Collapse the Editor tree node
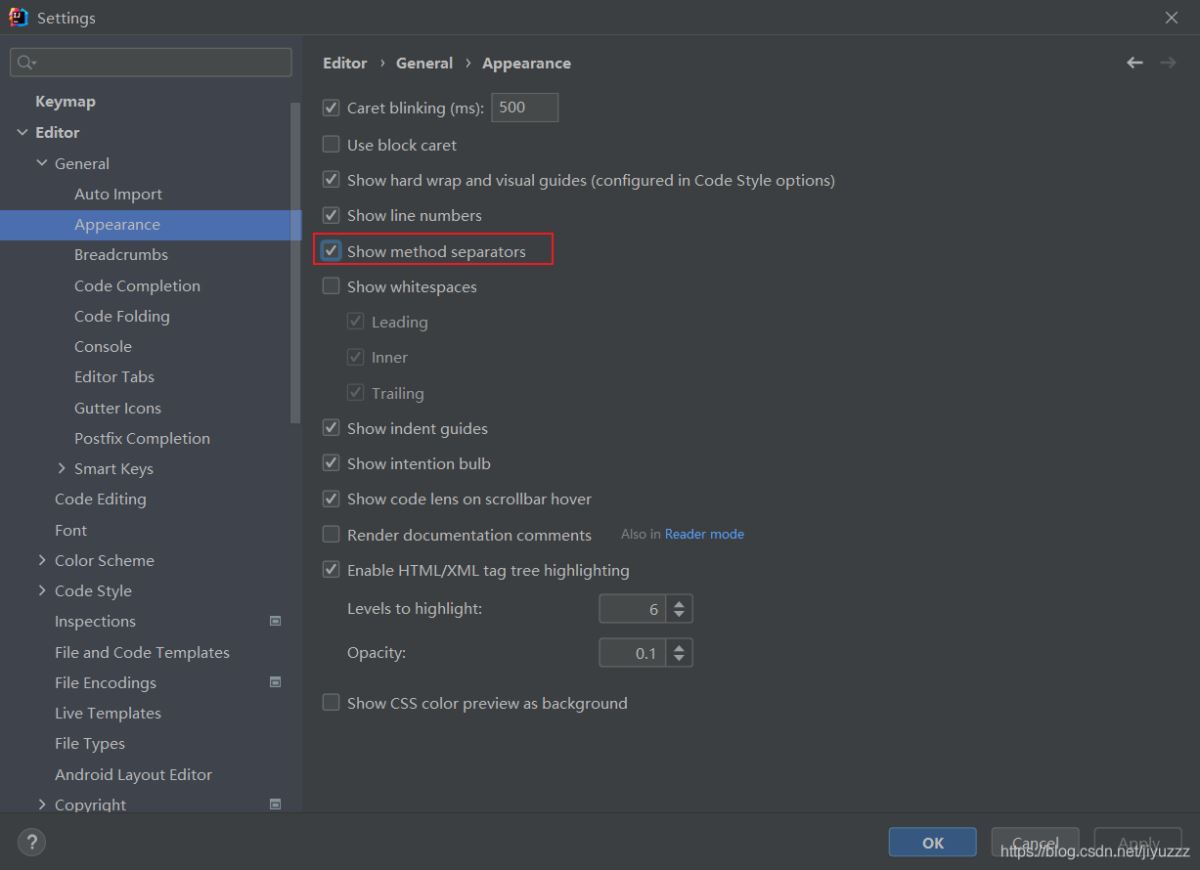Image resolution: width=1200 pixels, height=870 pixels. tap(22, 132)
